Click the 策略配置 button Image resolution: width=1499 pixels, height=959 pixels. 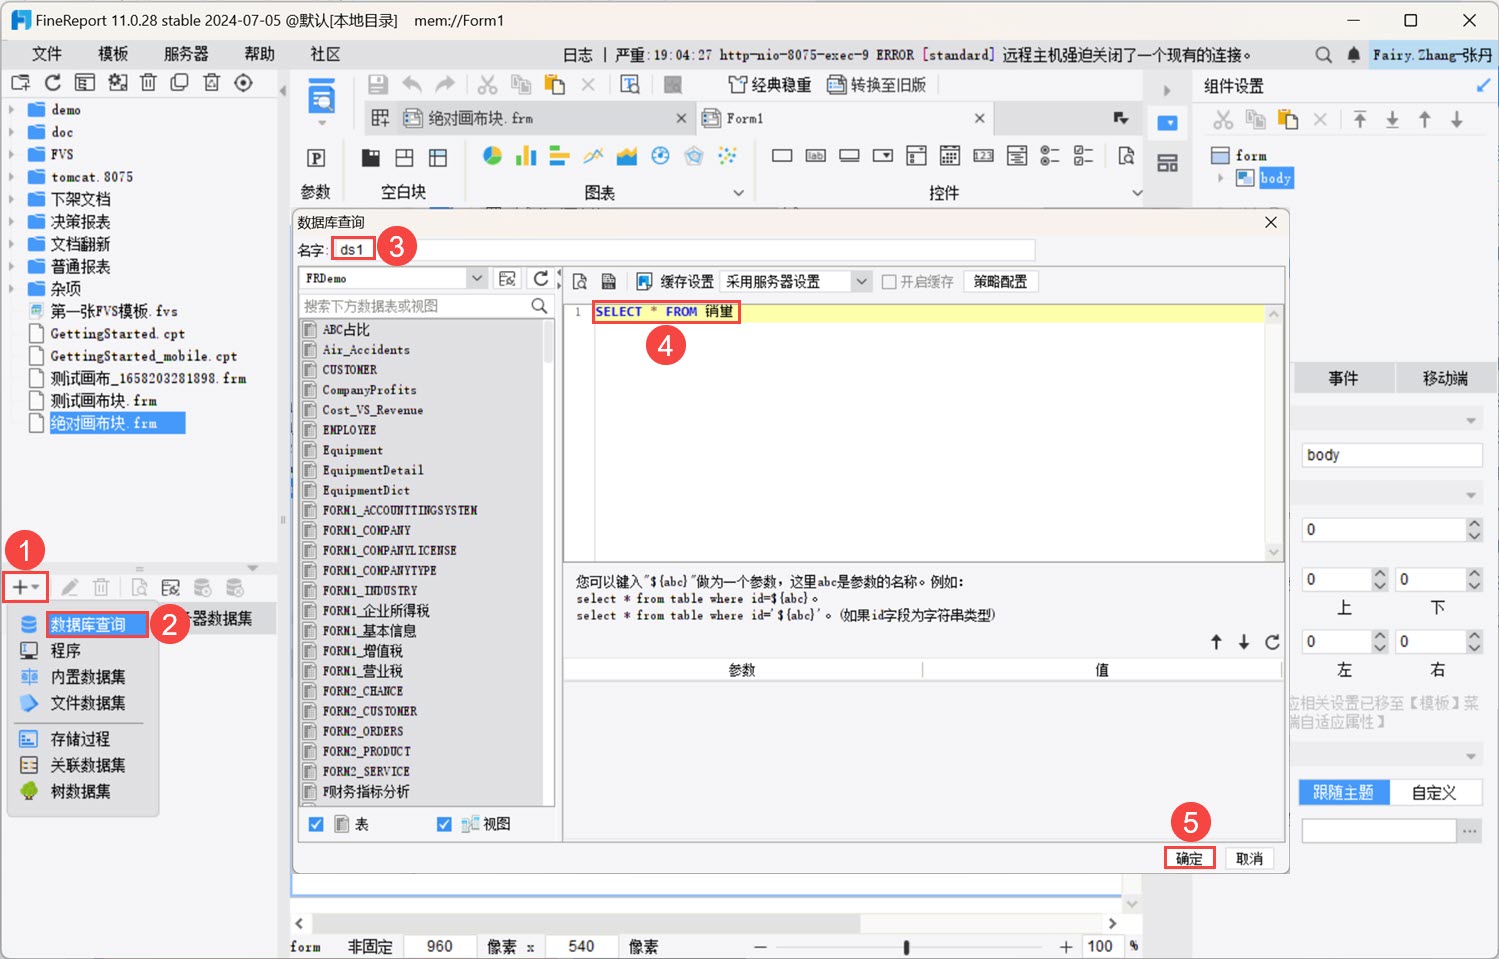point(1000,282)
